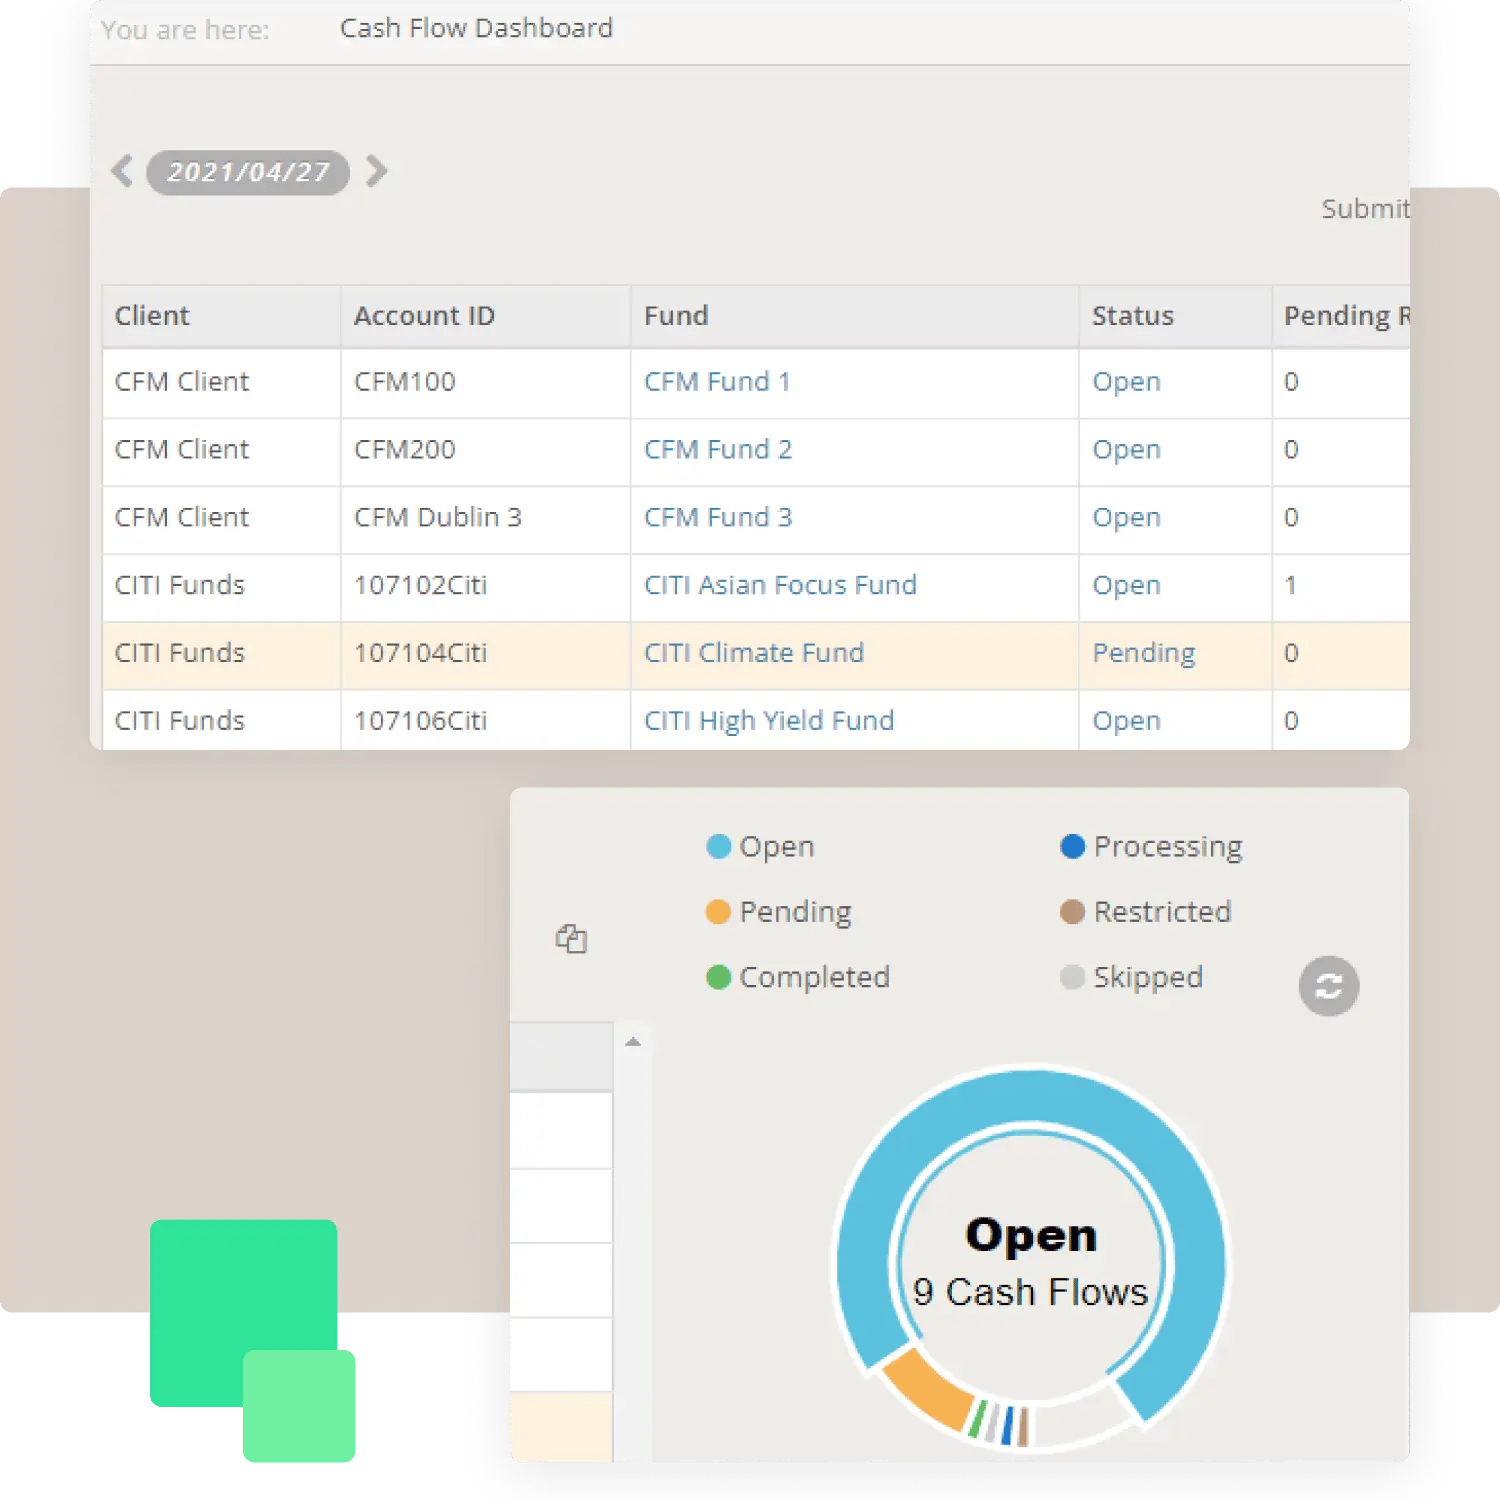Click Open status of CFM Fund 1
This screenshot has height=1500, width=1500.
(1126, 383)
